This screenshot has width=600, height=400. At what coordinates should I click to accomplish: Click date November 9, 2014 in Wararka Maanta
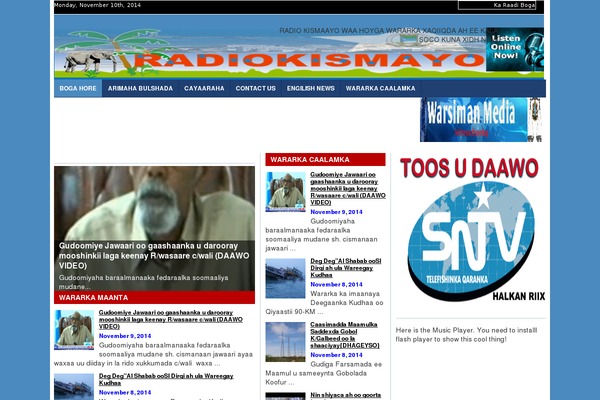click(x=125, y=336)
